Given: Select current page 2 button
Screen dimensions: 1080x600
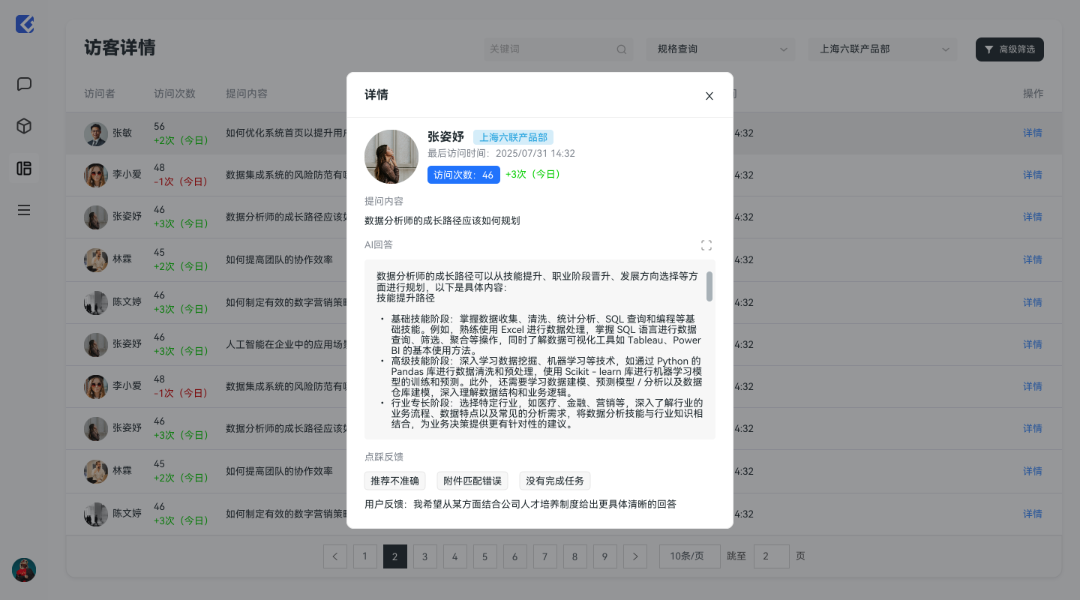Looking at the screenshot, I should point(395,557).
